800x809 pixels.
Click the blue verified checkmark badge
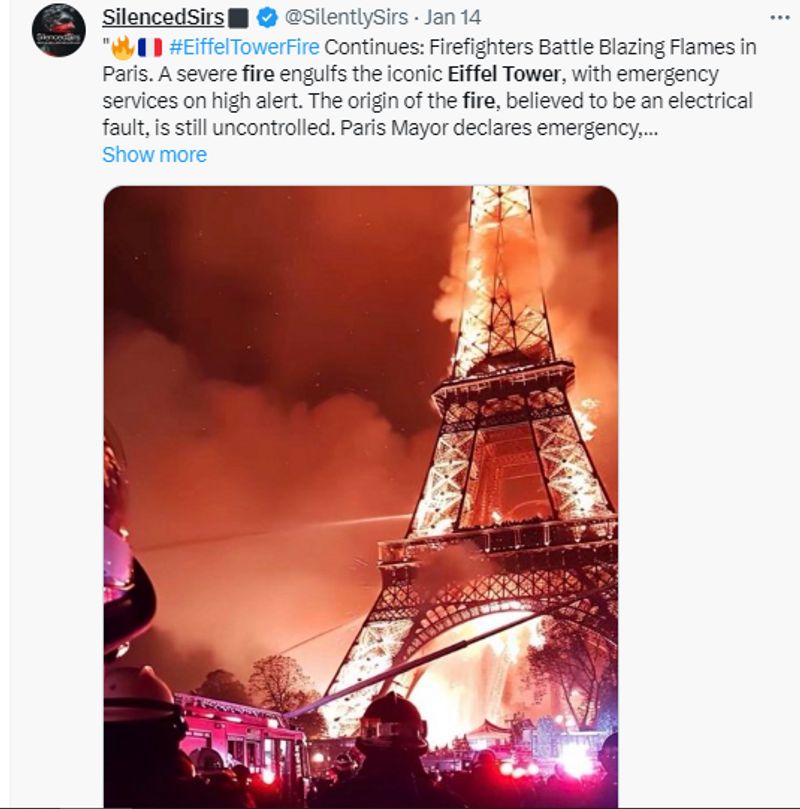click(267, 19)
